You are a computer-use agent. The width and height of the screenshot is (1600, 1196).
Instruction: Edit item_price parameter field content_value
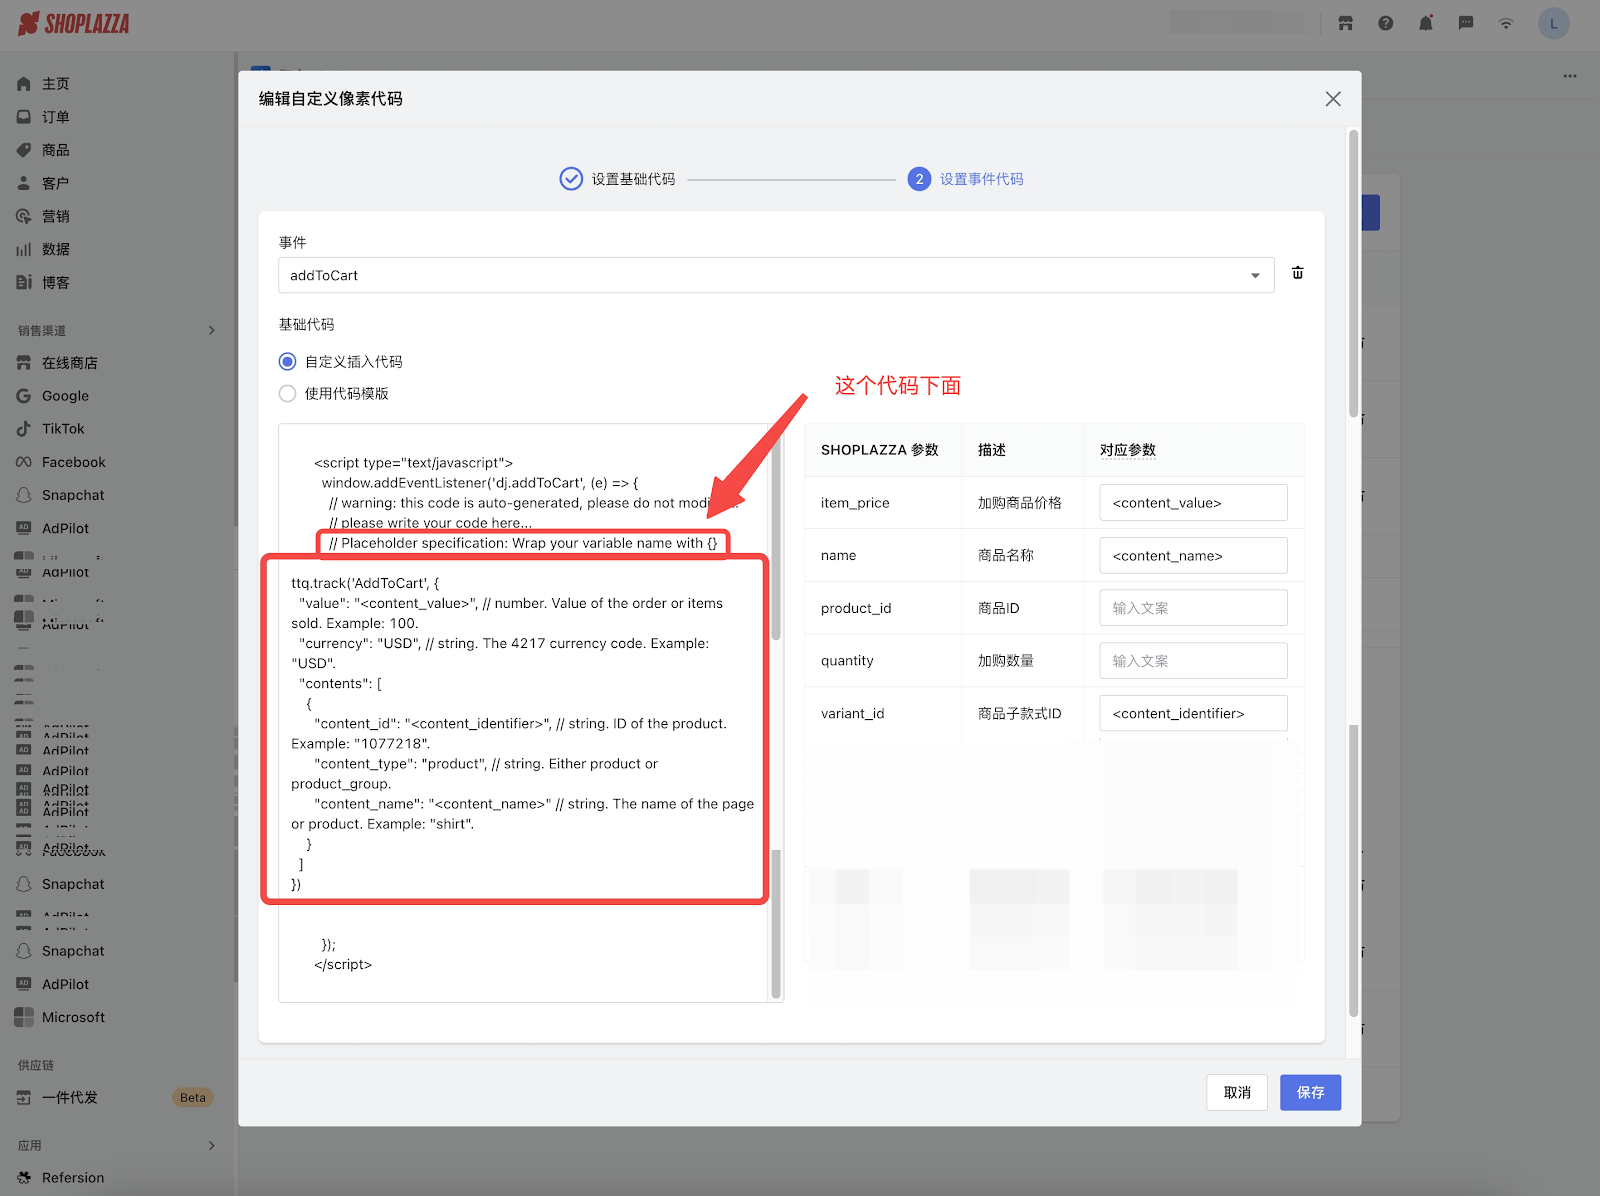pos(1193,503)
